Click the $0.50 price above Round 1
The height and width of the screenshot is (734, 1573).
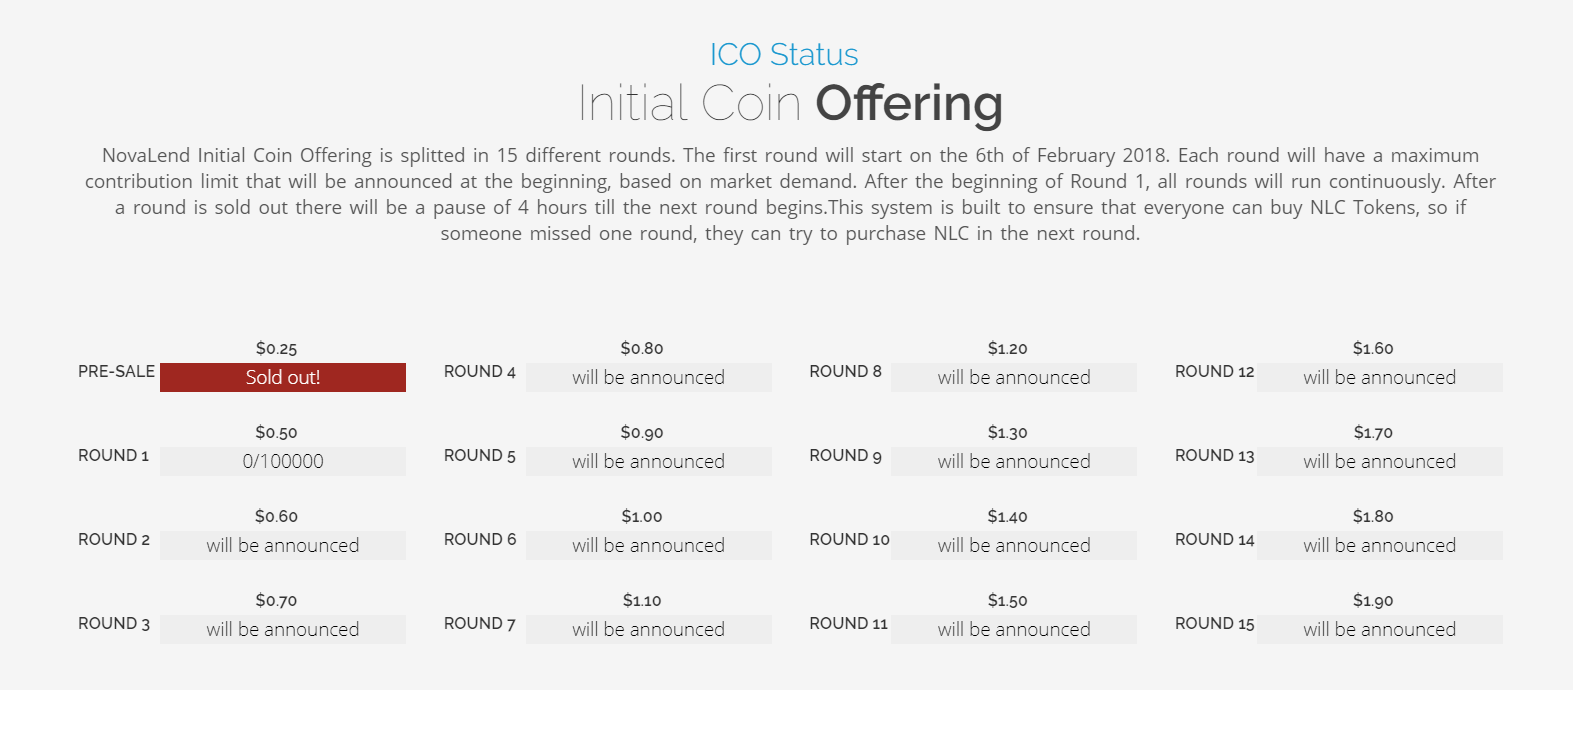pyautogui.click(x=276, y=432)
